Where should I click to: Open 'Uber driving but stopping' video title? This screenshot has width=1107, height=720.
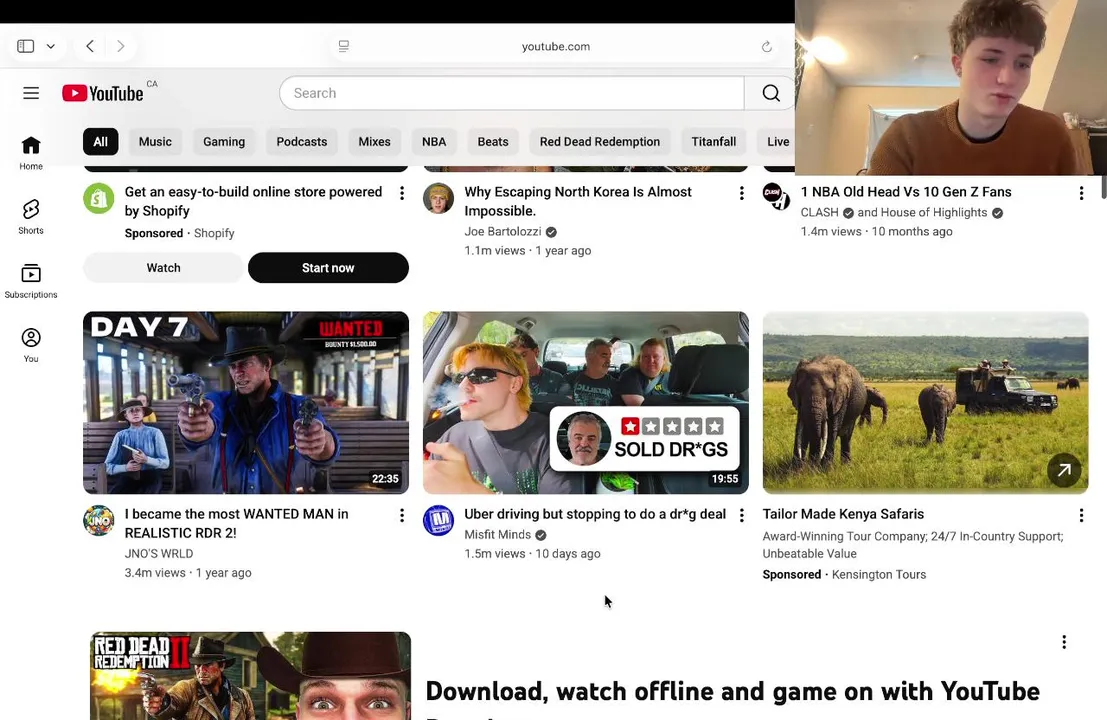pos(595,515)
